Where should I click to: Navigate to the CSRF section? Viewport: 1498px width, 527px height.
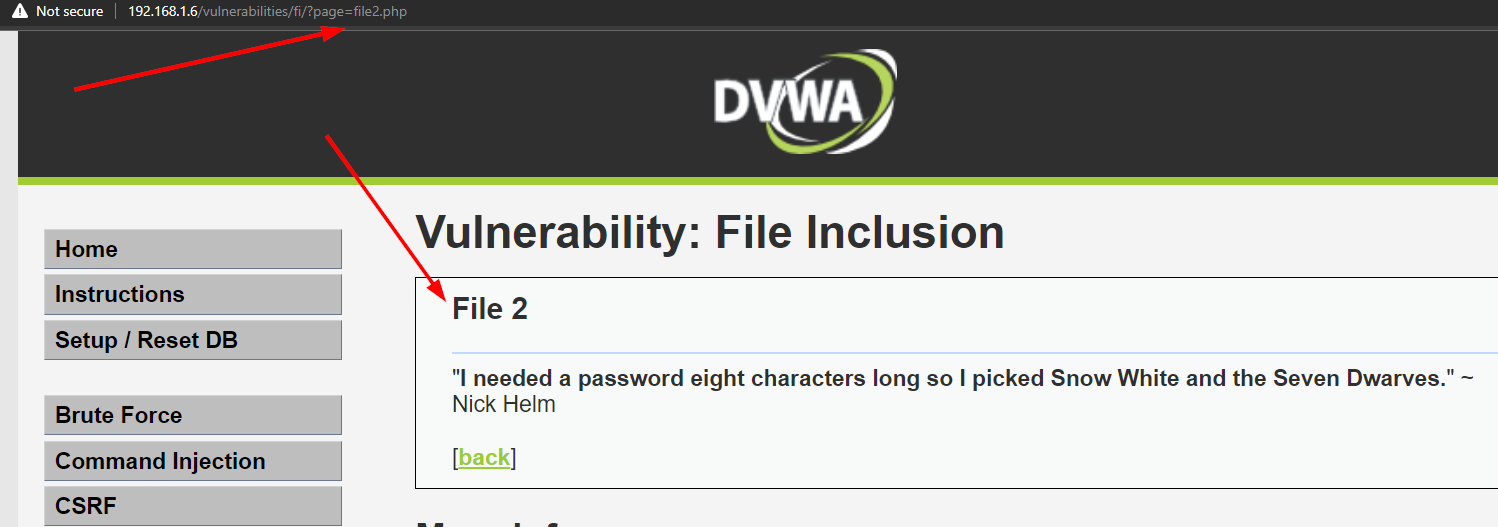tap(193, 505)
